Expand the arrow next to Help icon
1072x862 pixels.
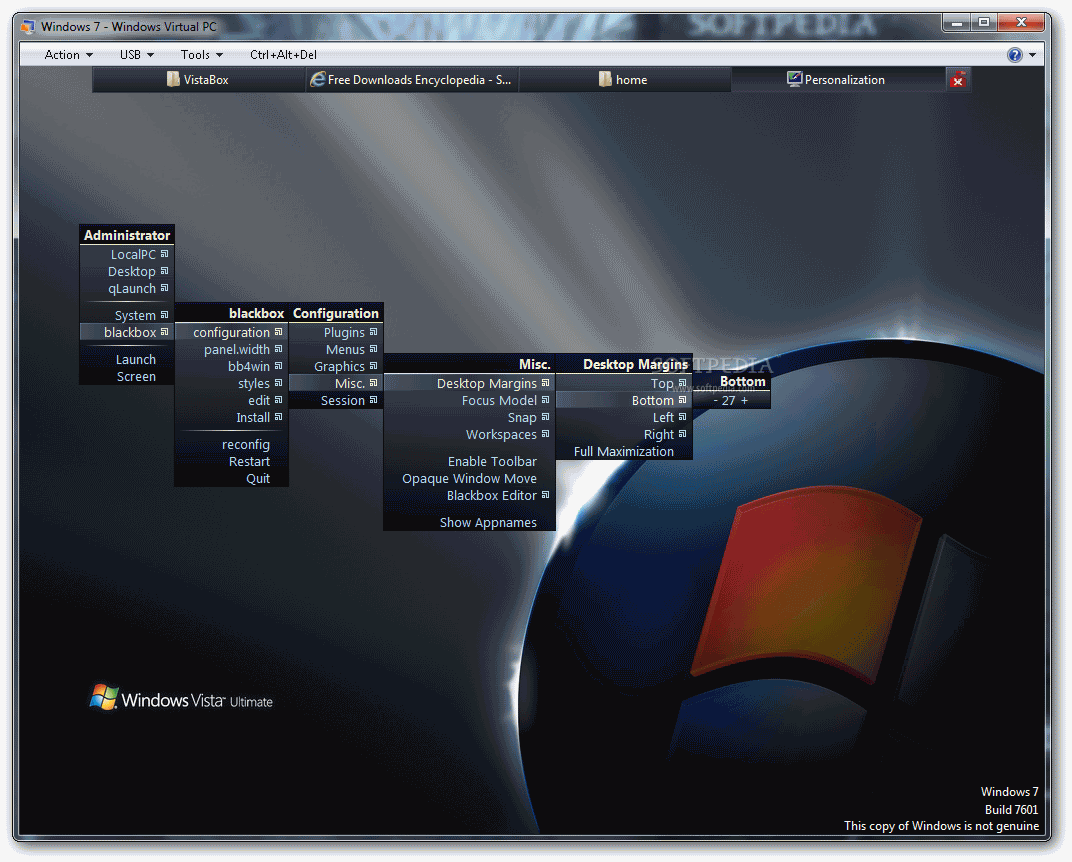click(x=1032, y=55)
